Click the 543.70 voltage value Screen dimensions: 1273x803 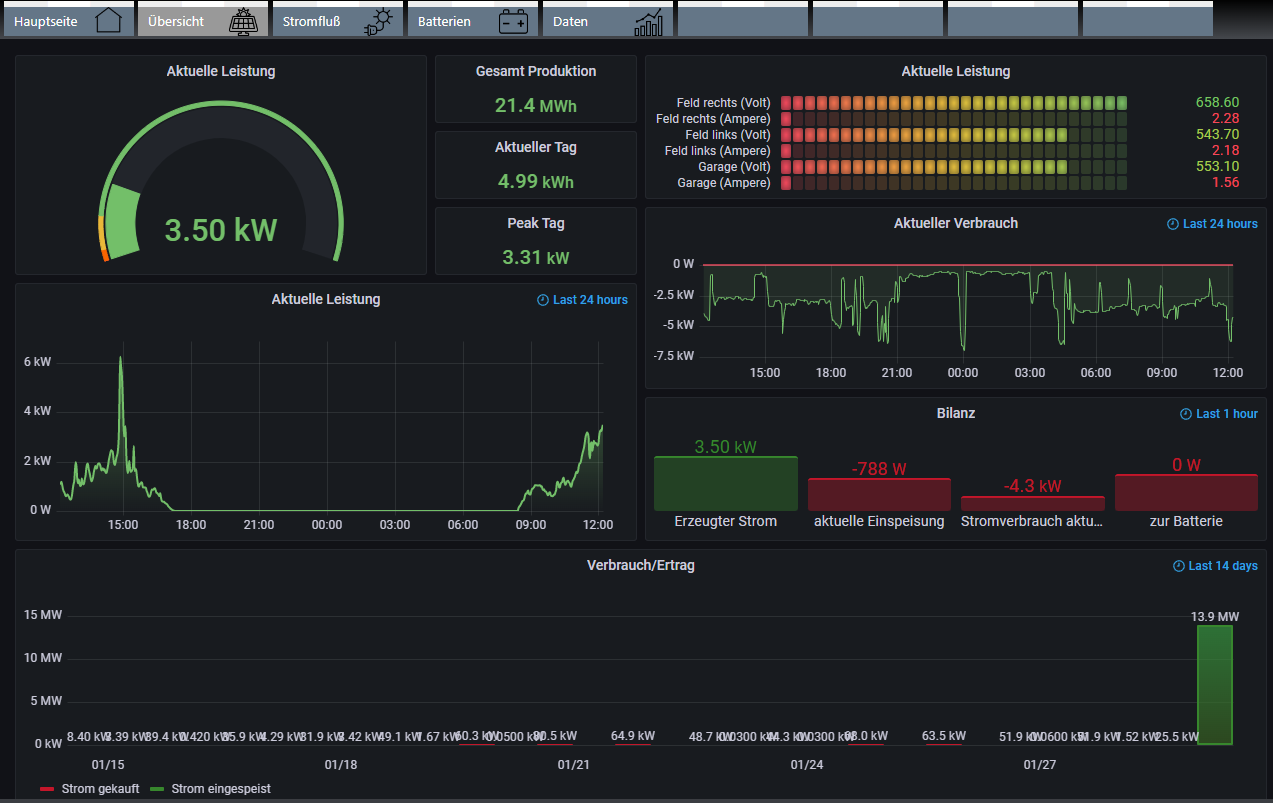tap(1217, 134)
